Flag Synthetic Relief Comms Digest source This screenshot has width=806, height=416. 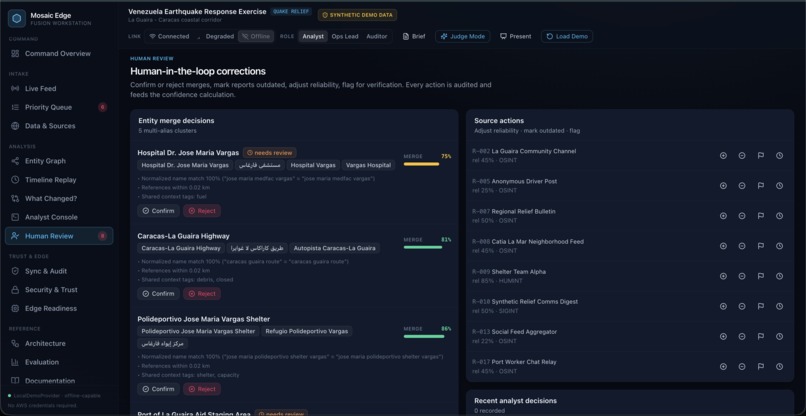coord(761,306)
